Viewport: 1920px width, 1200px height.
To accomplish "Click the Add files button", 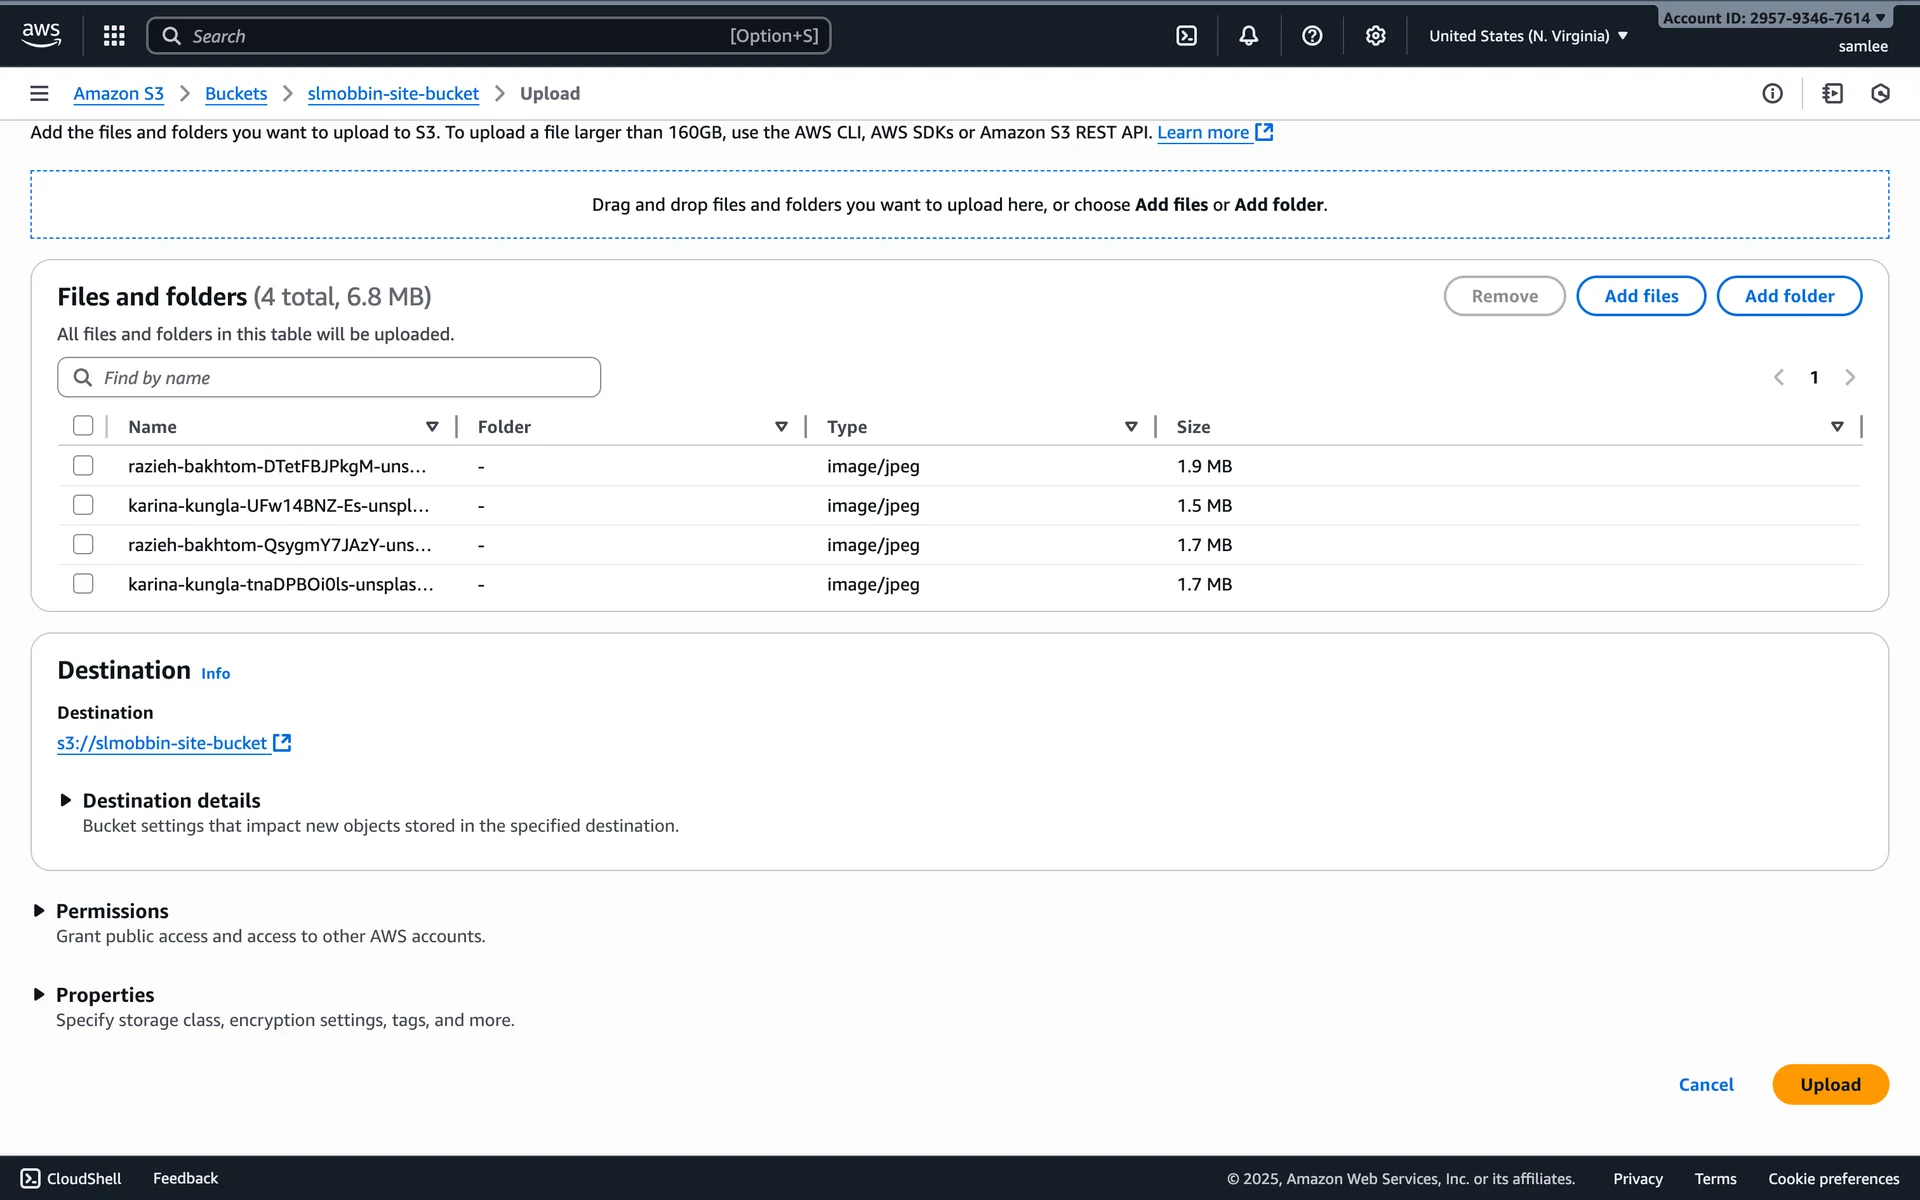I will (x=1641, y=296).
